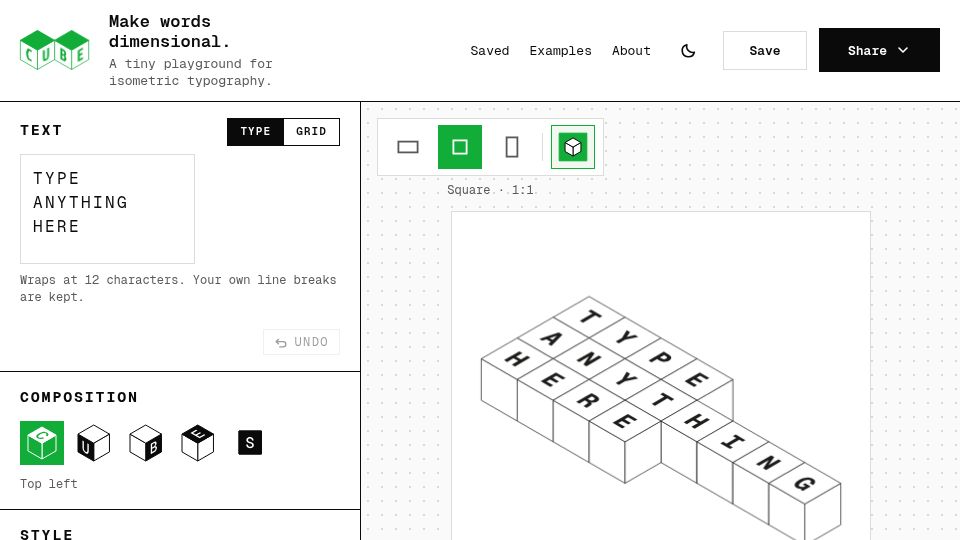
Task: Select landscape aspect ratio icon
Action: point(408,147)
